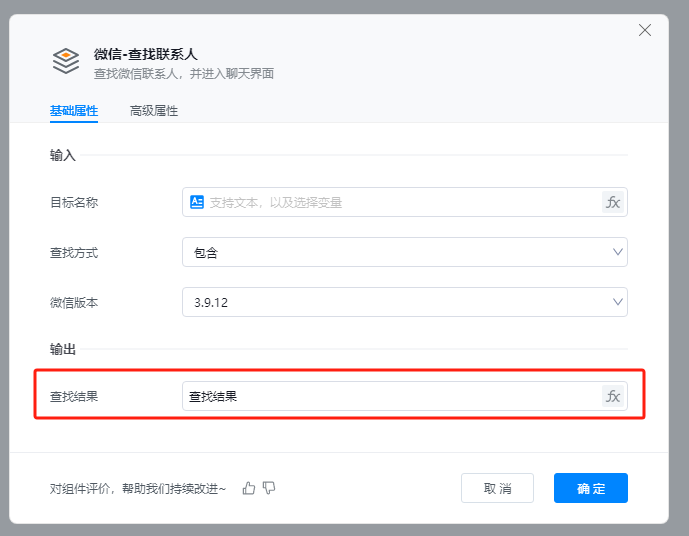Click the text type icon in 目标名称
The width and height of the screenshot is (689, 536).
click(197, 202)
